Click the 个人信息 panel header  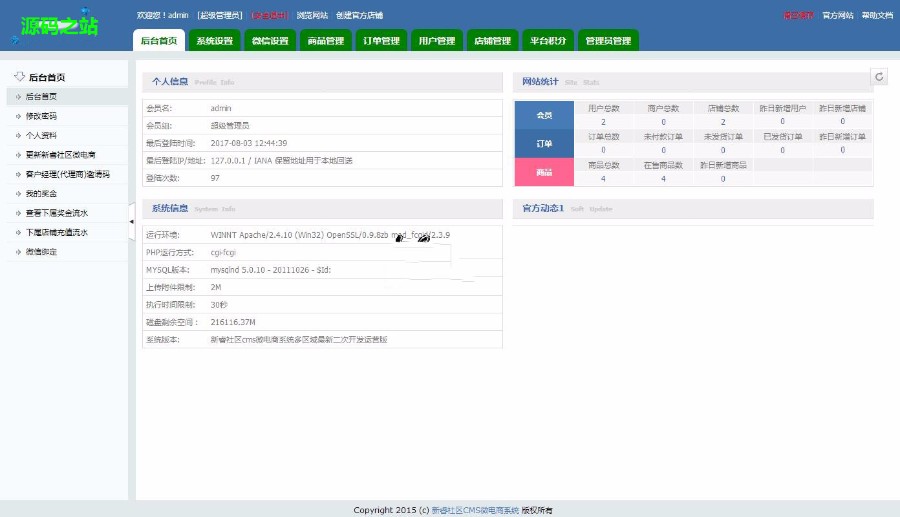coord(323,81)
